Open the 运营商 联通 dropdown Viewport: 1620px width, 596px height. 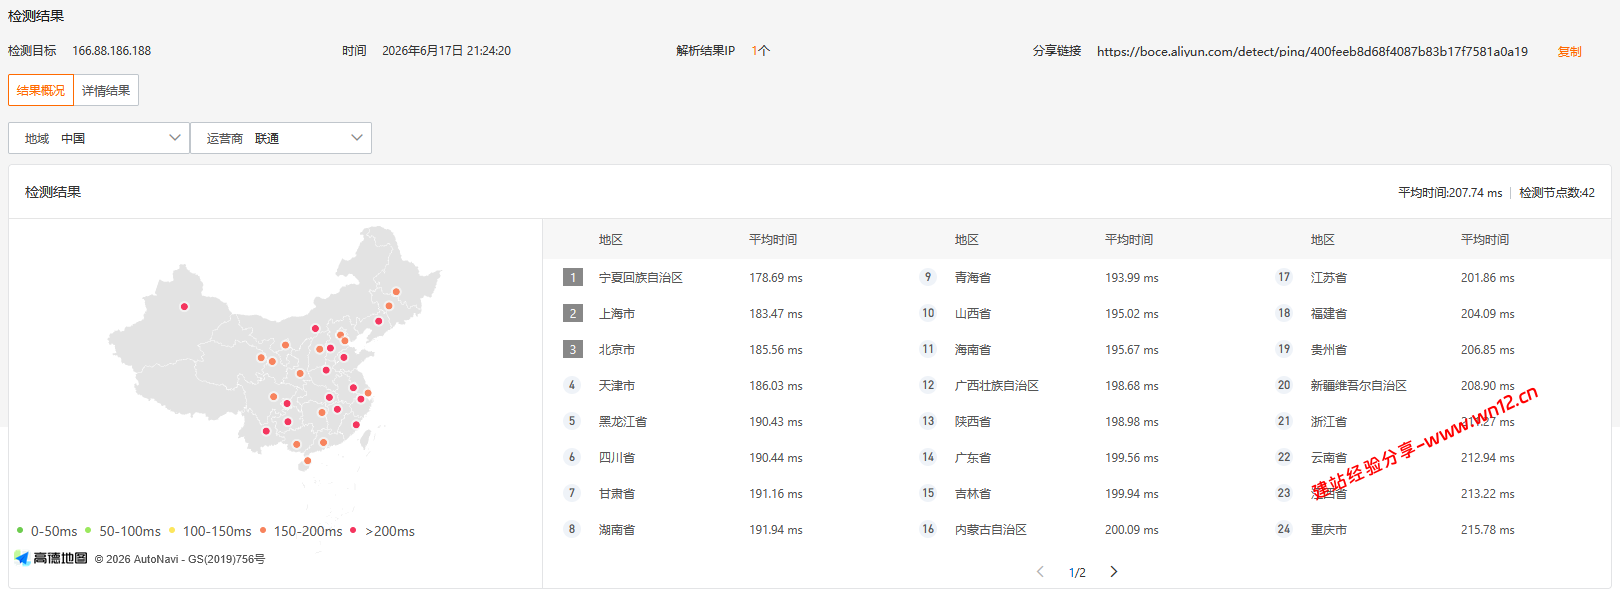tap(281, 138)
